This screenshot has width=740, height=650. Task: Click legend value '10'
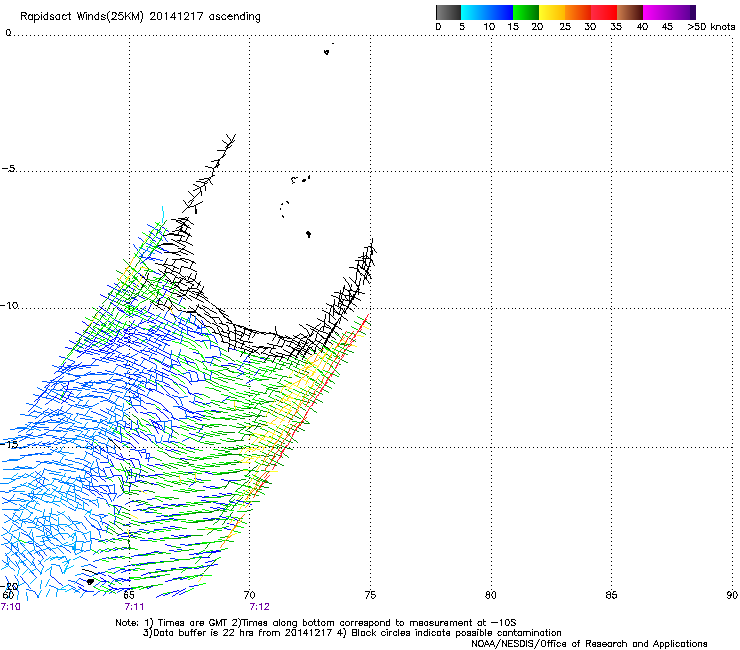click(489, 27)
